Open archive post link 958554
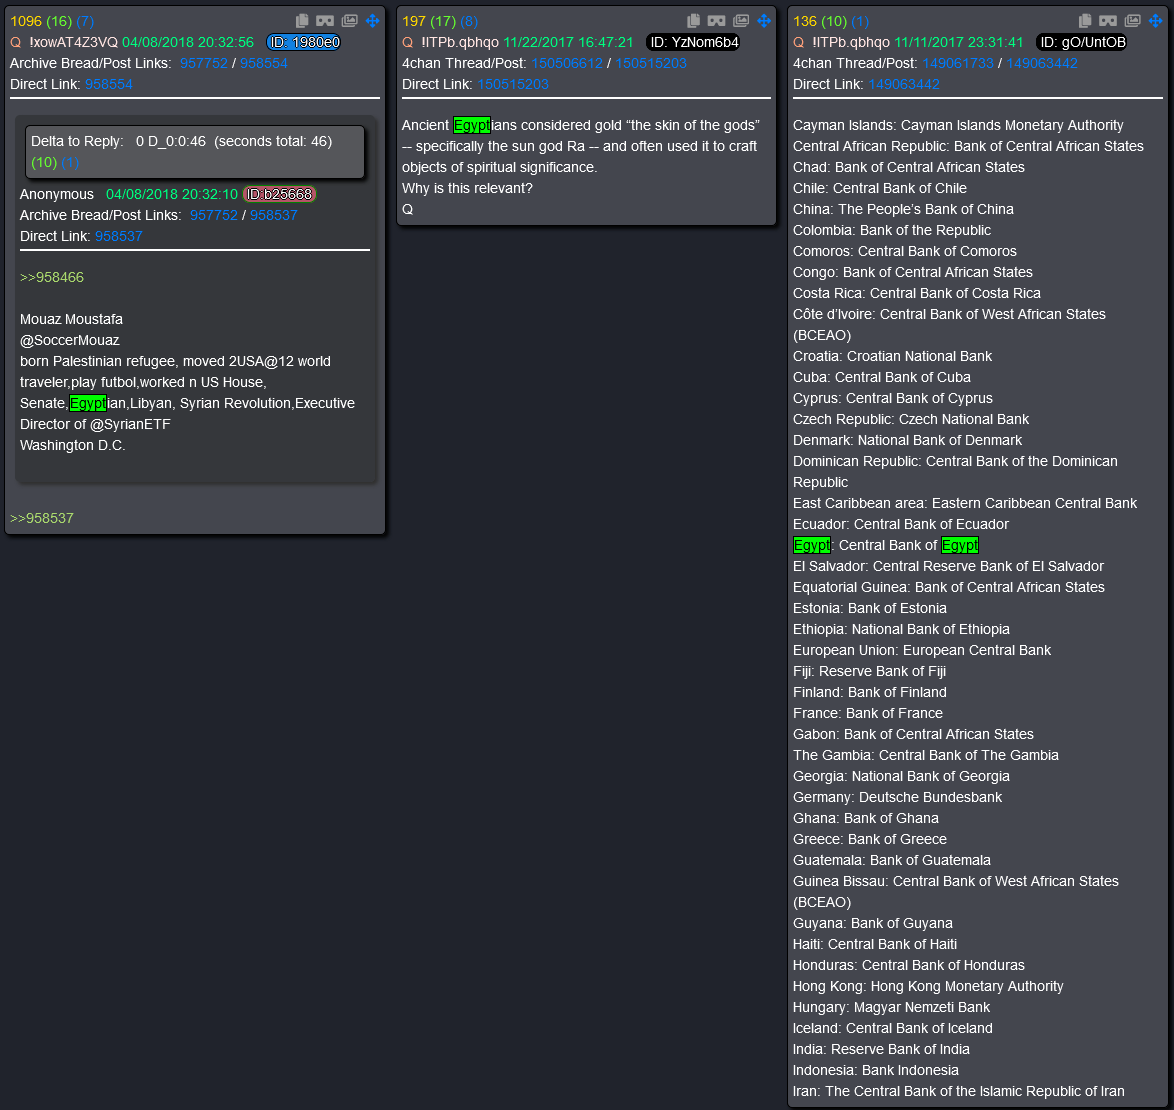Image resolution: width=1174 pixels, height=1110 pixels. coord(264,64)
